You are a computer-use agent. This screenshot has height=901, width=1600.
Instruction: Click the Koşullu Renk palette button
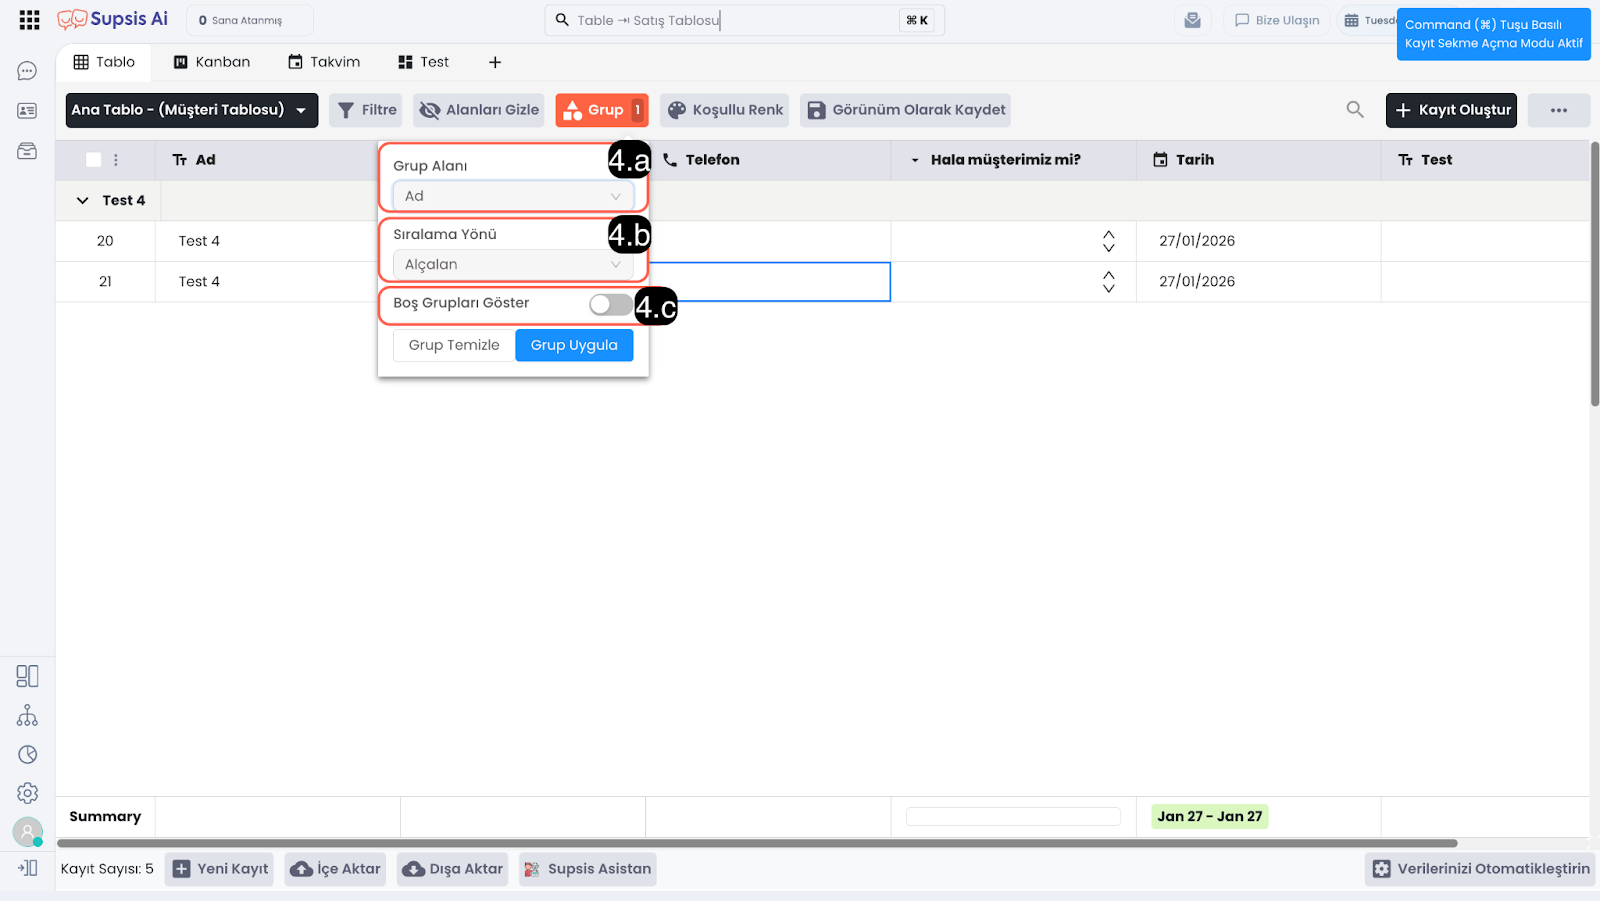[725, 110]
